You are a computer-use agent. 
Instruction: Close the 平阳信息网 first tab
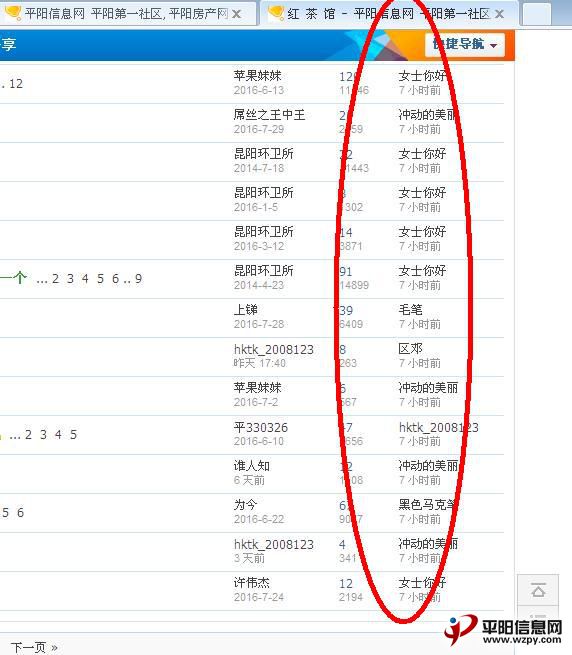click(x=236, y=14)
